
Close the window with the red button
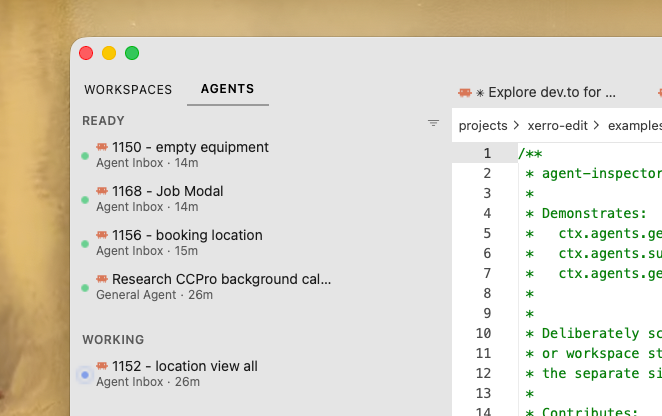(86, 53)
